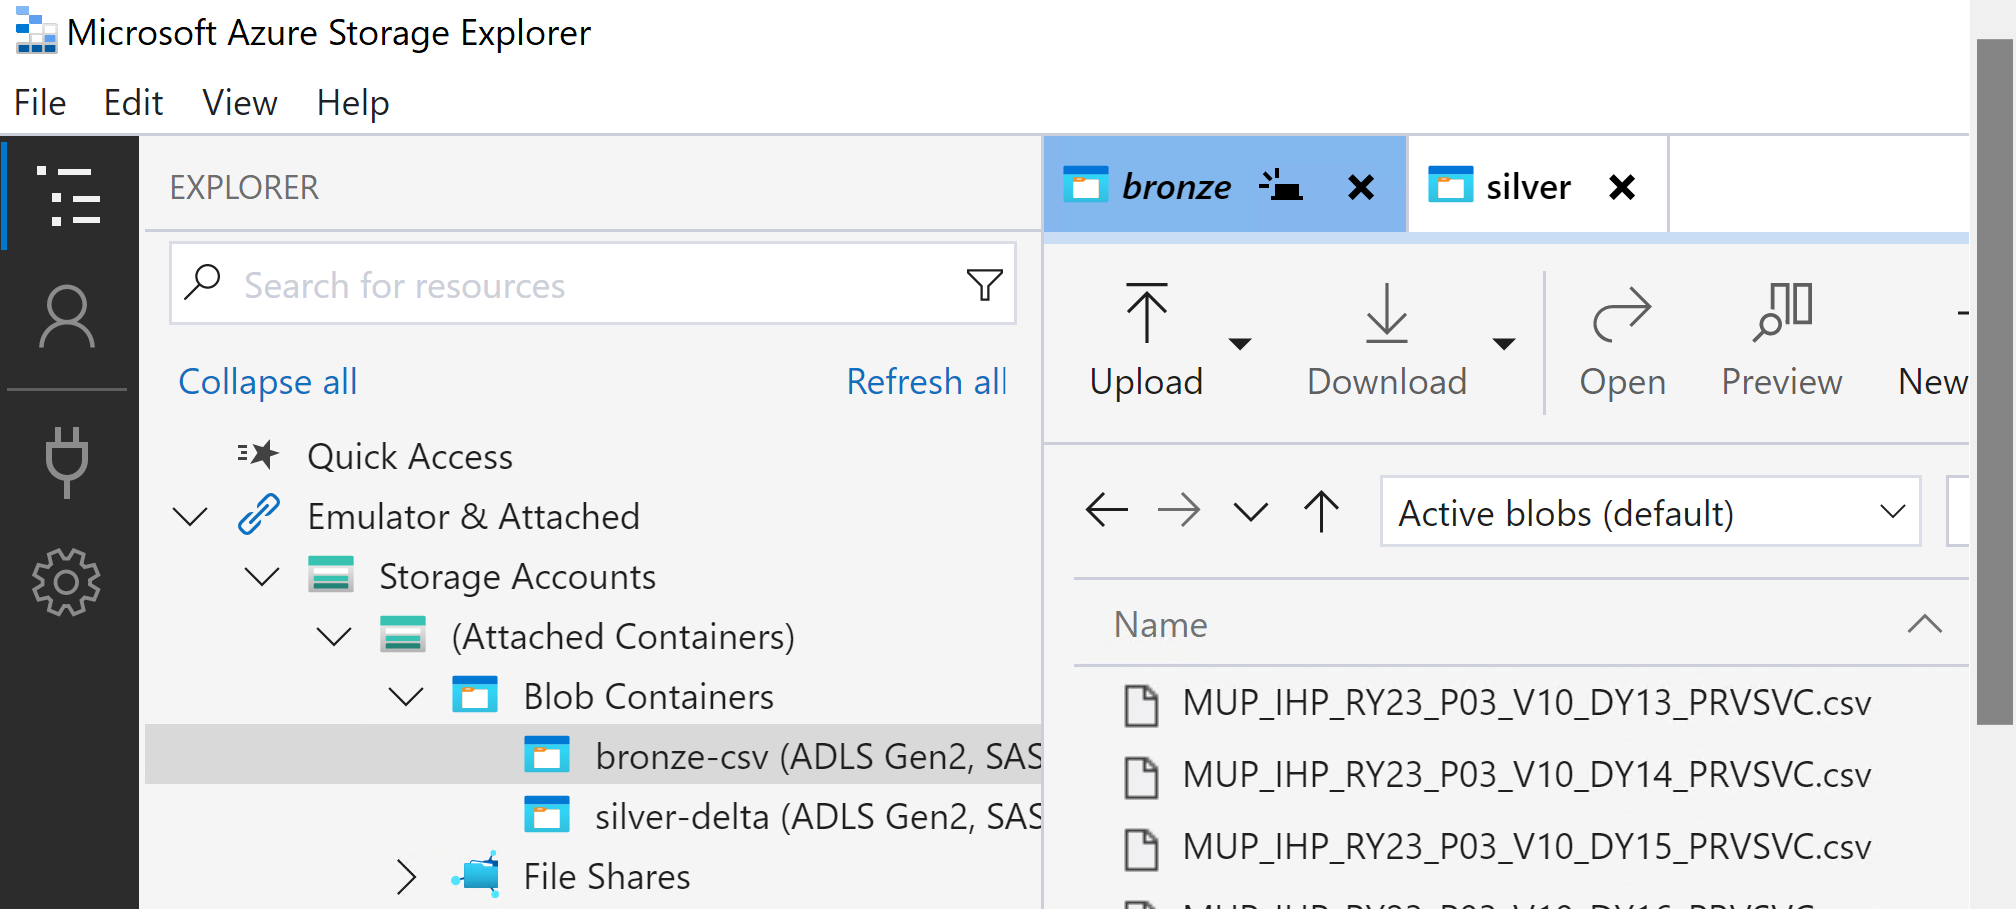The height and width of the screenshot is (909, 2016).
Task: Open the Download dropdown arrow
Action: coord(1503,343)
